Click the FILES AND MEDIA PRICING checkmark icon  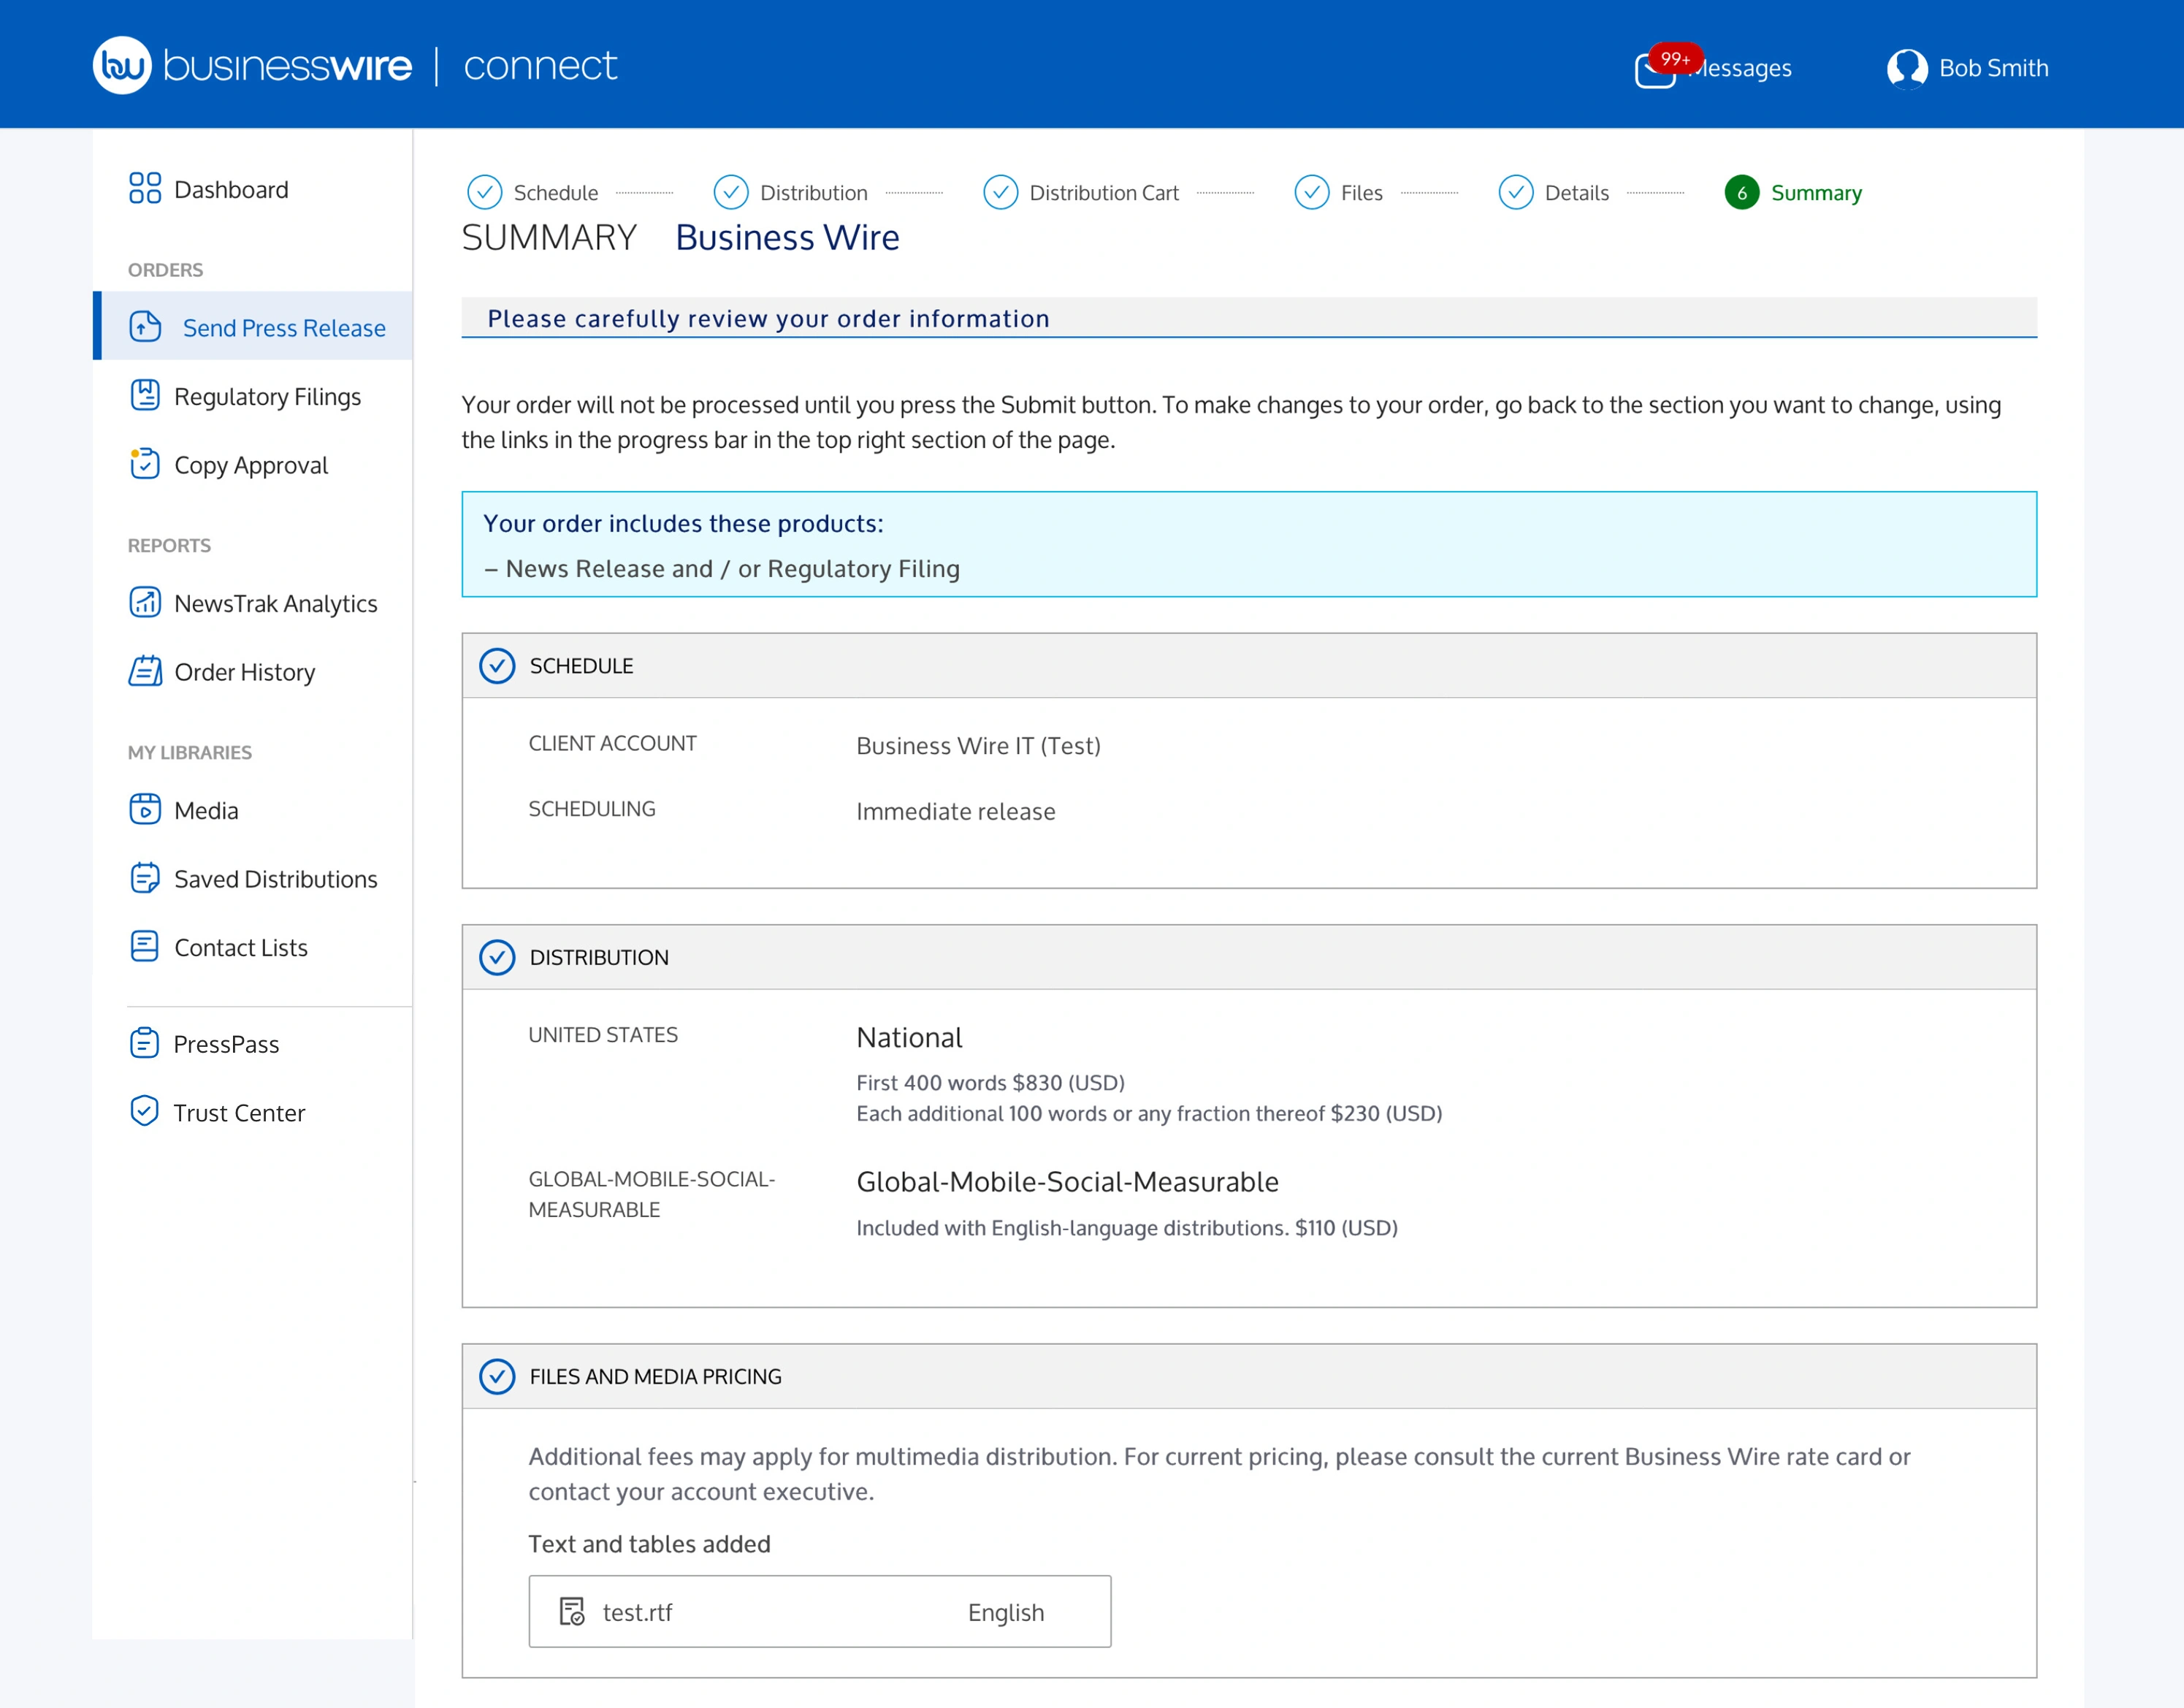tap(497, 1376)
